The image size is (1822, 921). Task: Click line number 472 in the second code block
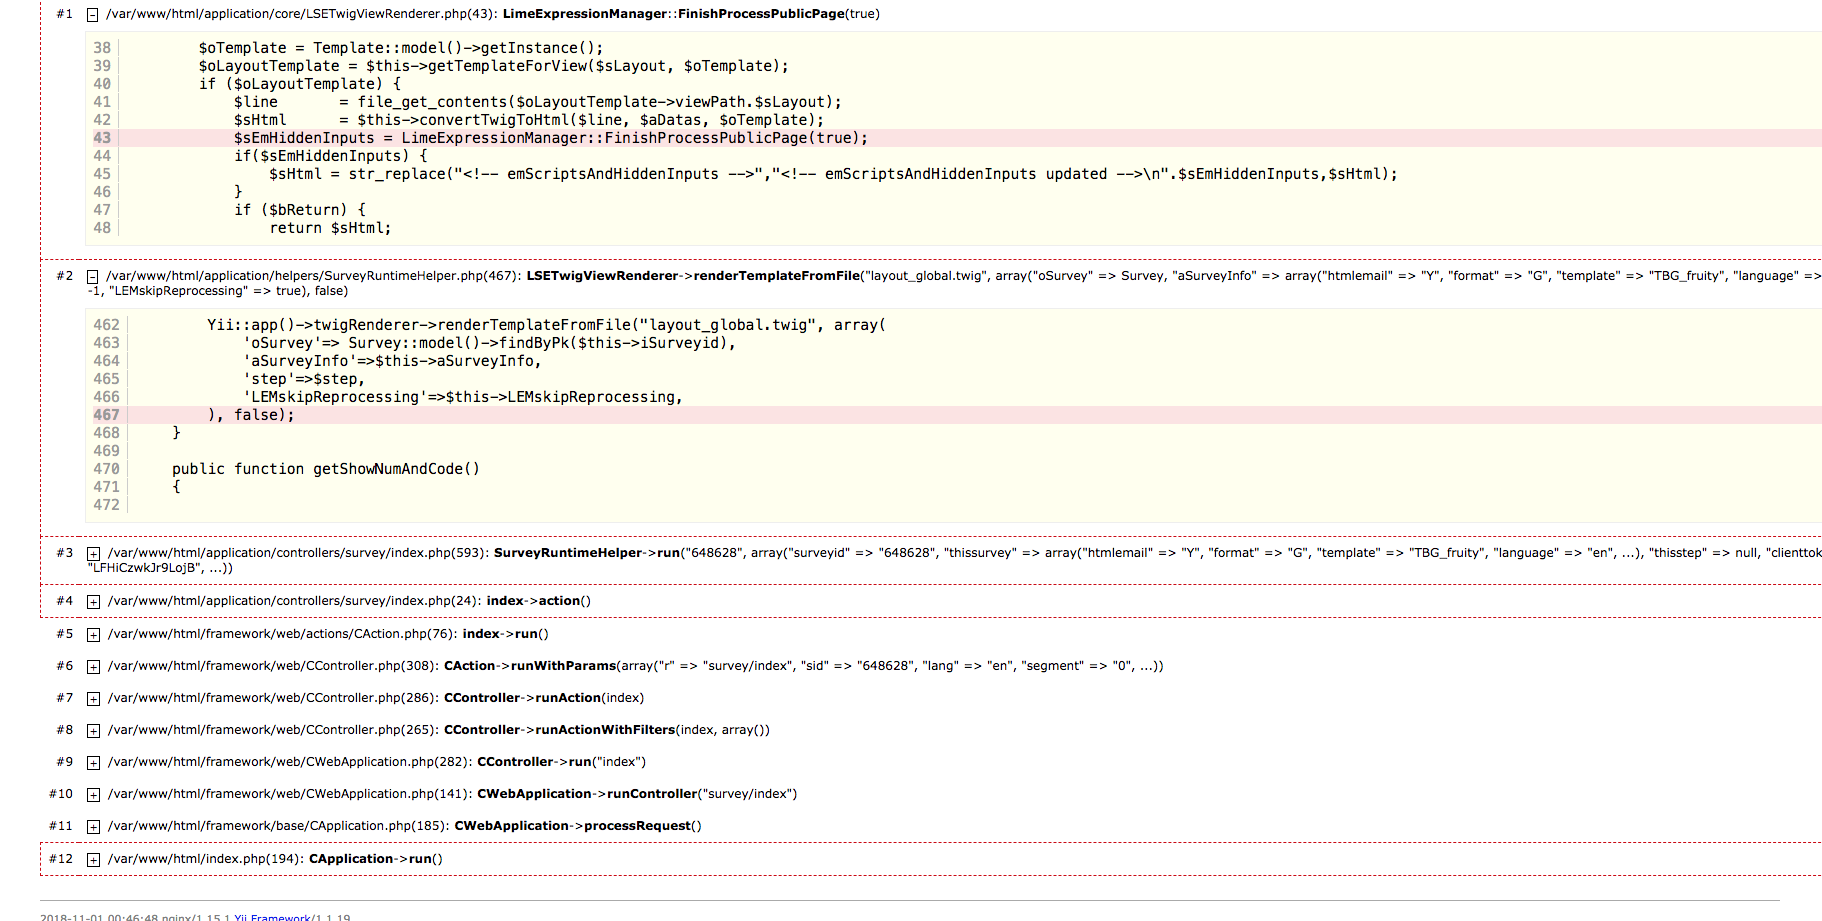(106, 505)
